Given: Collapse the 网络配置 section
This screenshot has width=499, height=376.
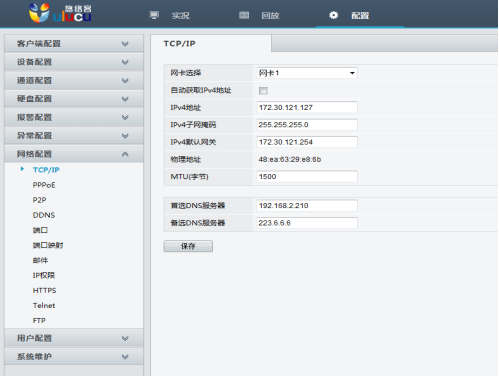Looking at the screenshot, I should coord(74,154).
